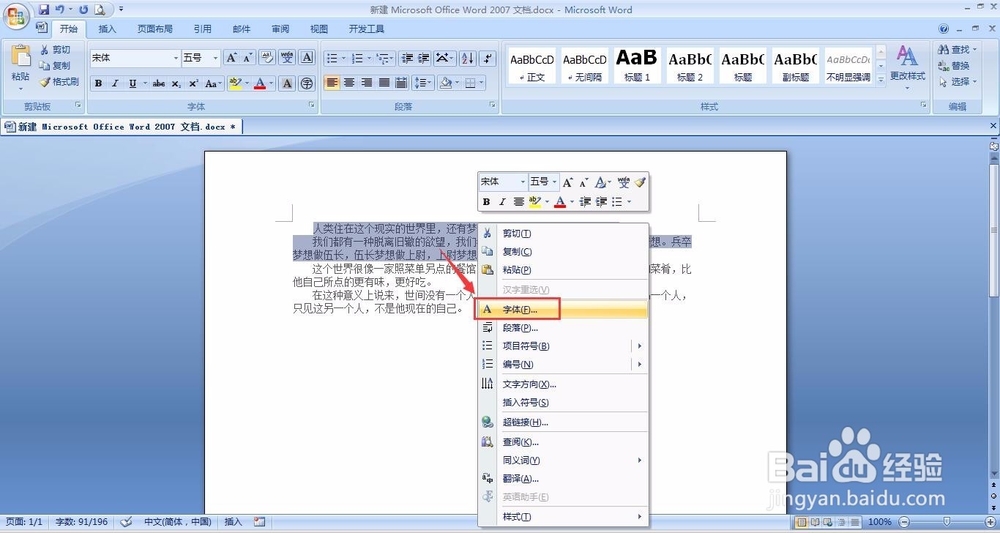Click 100% zoom level button
This screenshot has height=533, width=1000.
[x=879, y=522]
